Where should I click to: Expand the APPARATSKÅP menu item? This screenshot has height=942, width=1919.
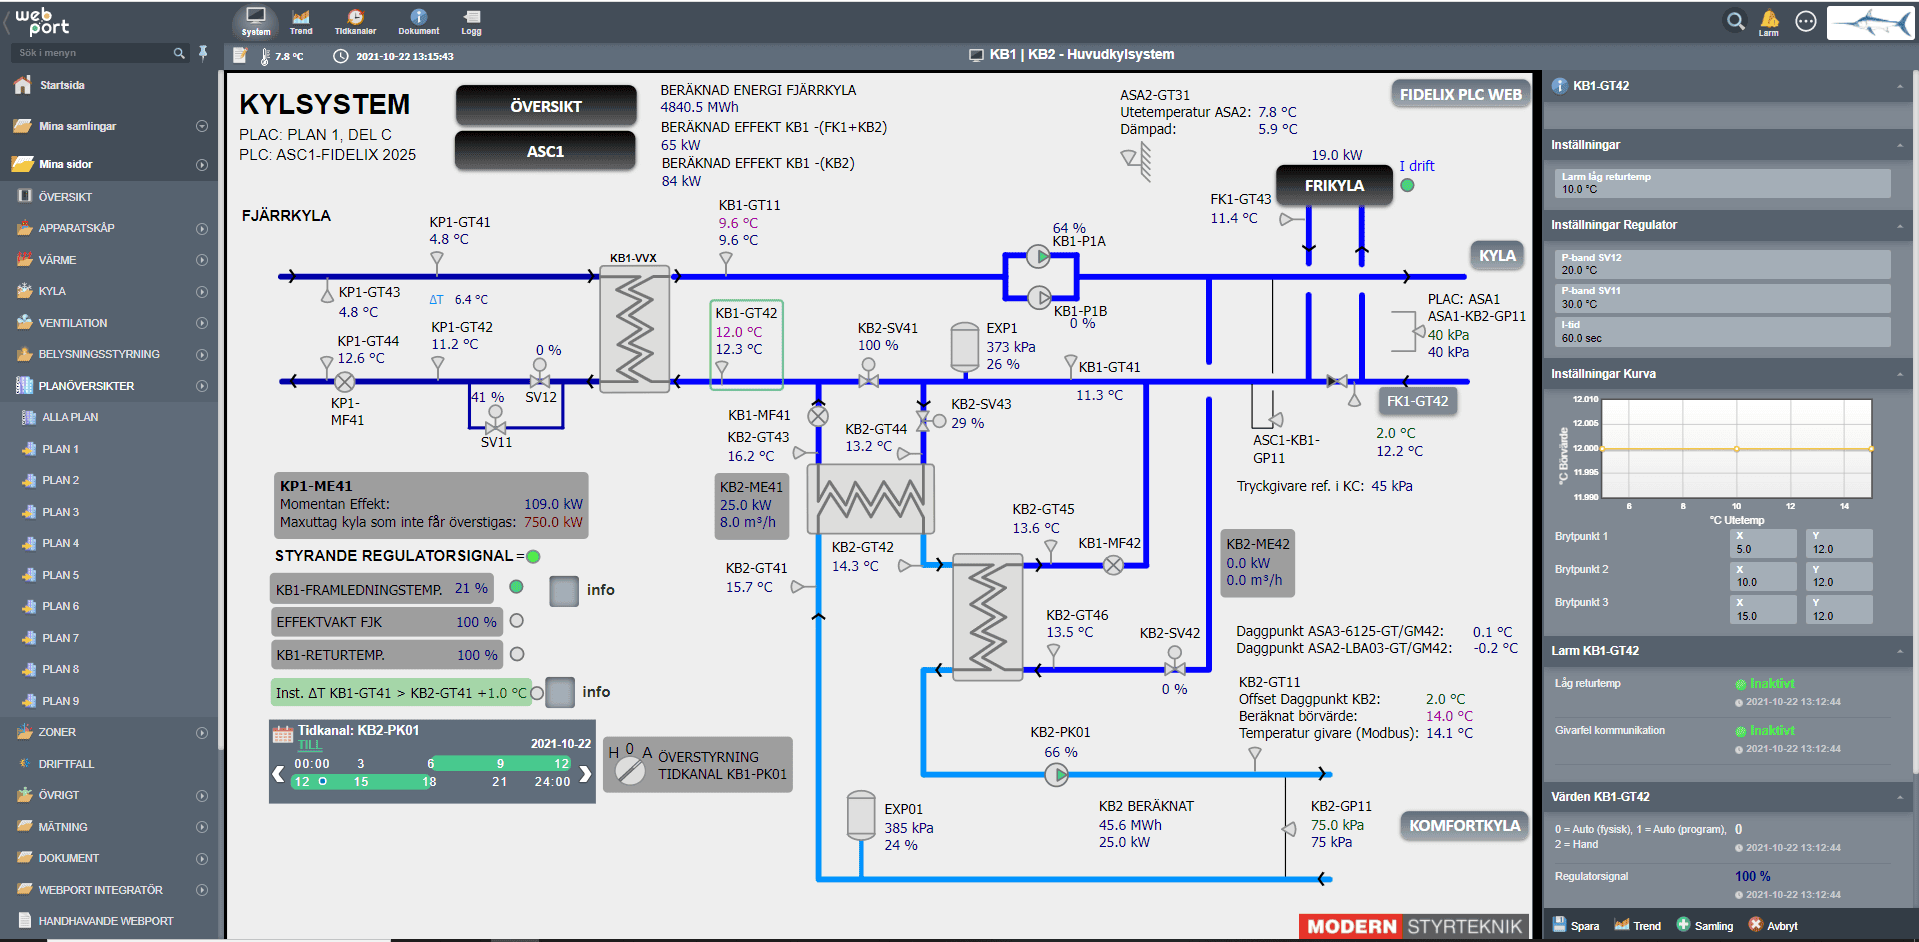201,228
